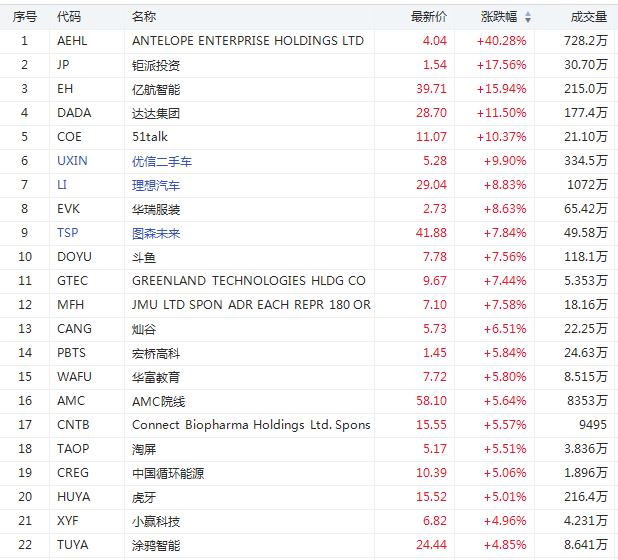Click the 理想汽车 stock name
Screen dimensions: 618x560
pyautogui.click(x=156, y=185)
